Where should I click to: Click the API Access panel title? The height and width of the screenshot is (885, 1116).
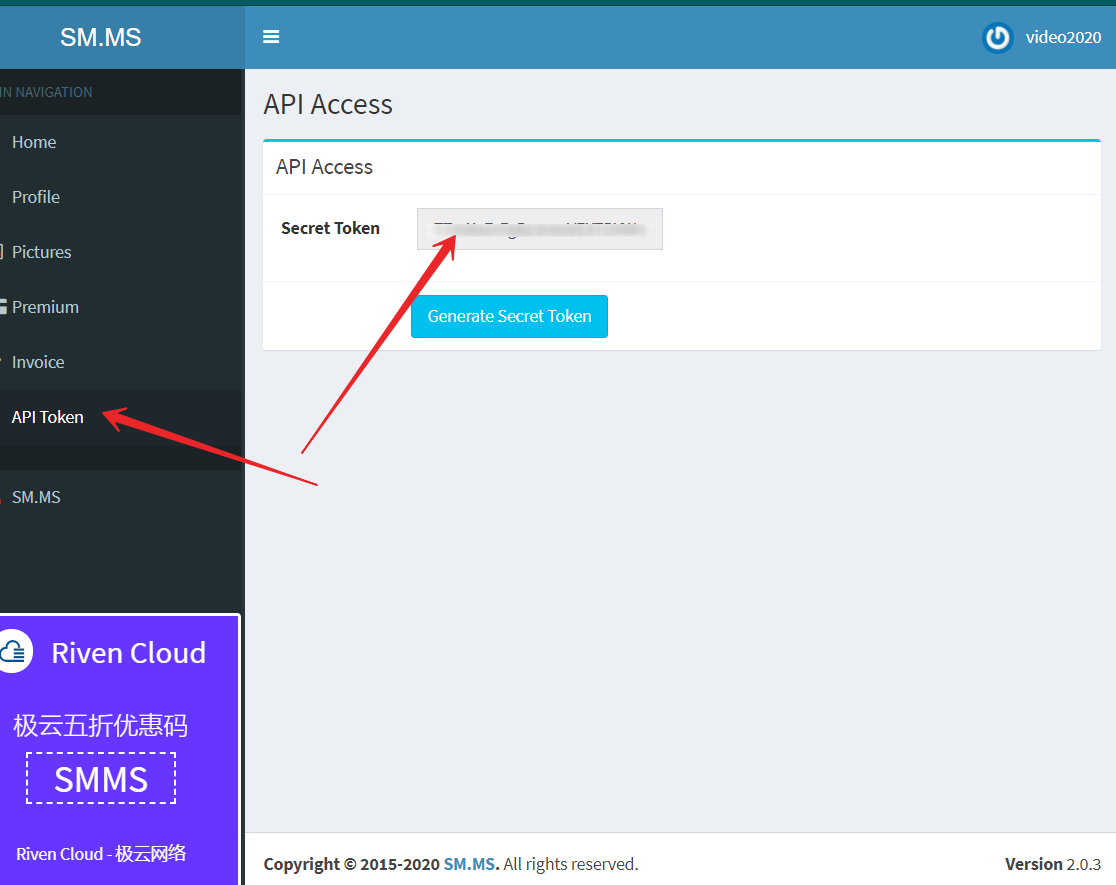(324, 167)
